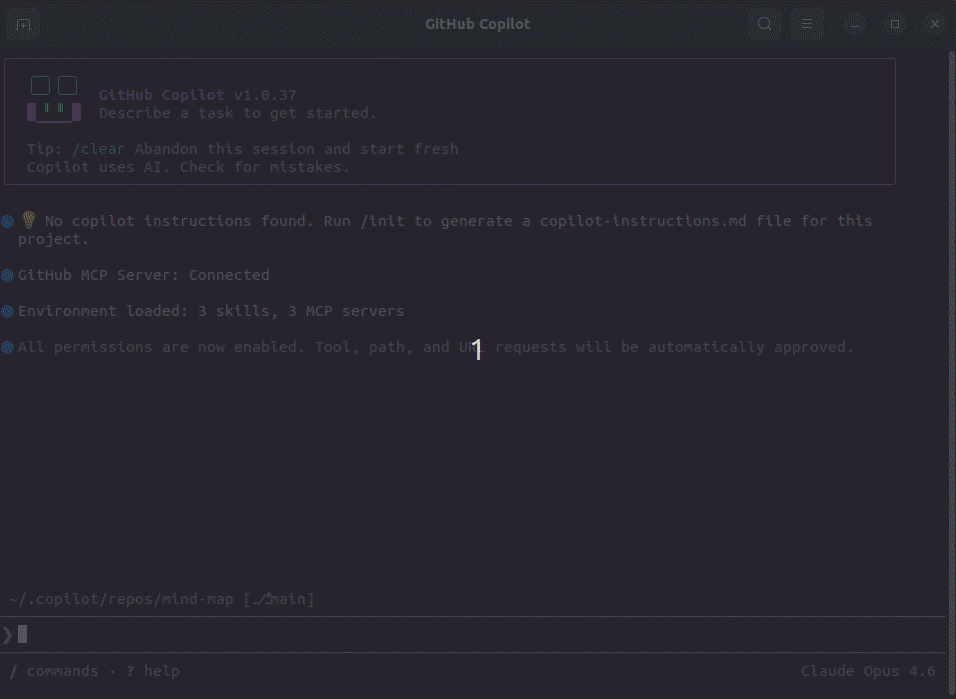
Task: Click the git branch icon before main
Action: click(263, 598)
